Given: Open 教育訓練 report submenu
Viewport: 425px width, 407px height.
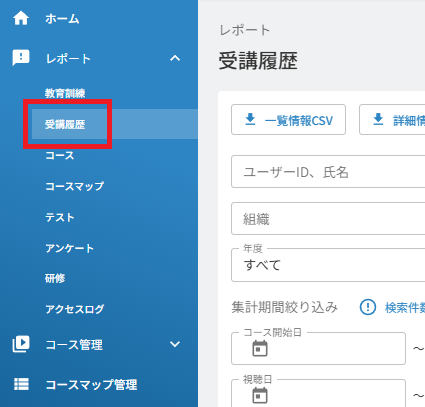Looking at the screenshot, I should coord(65,93).
